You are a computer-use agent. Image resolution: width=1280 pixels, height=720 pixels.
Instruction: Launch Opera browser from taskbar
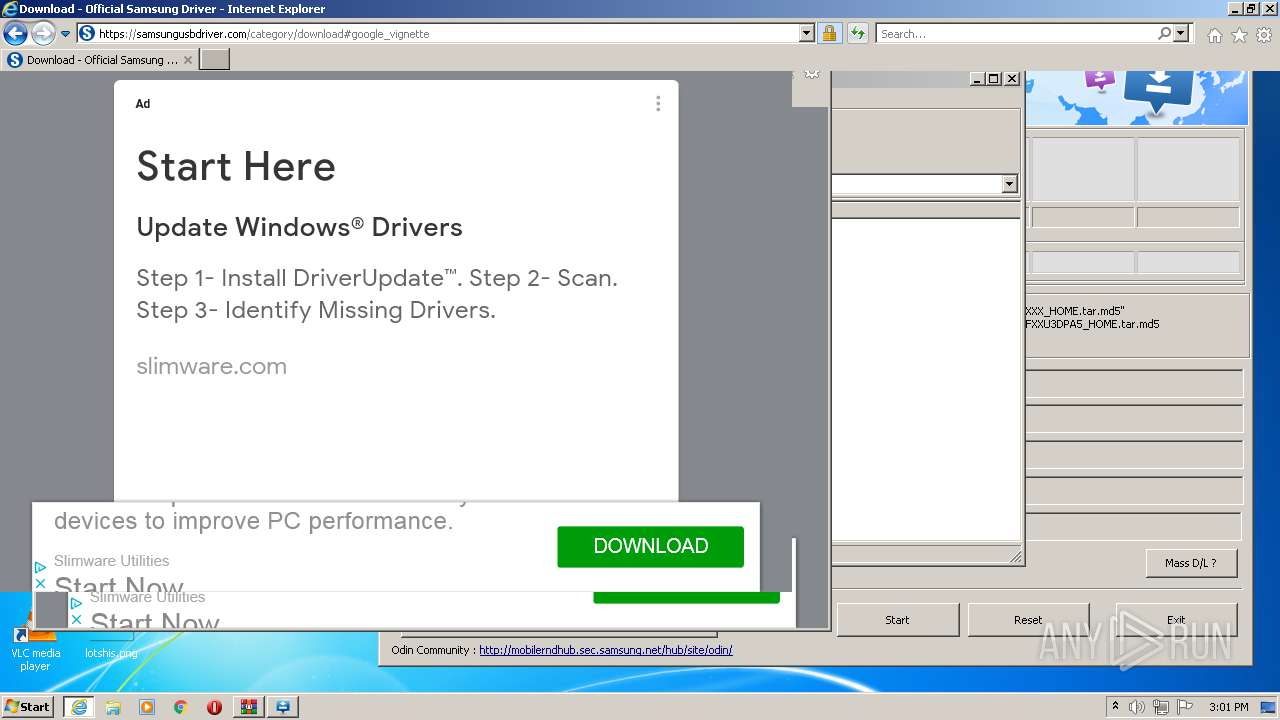214,707
